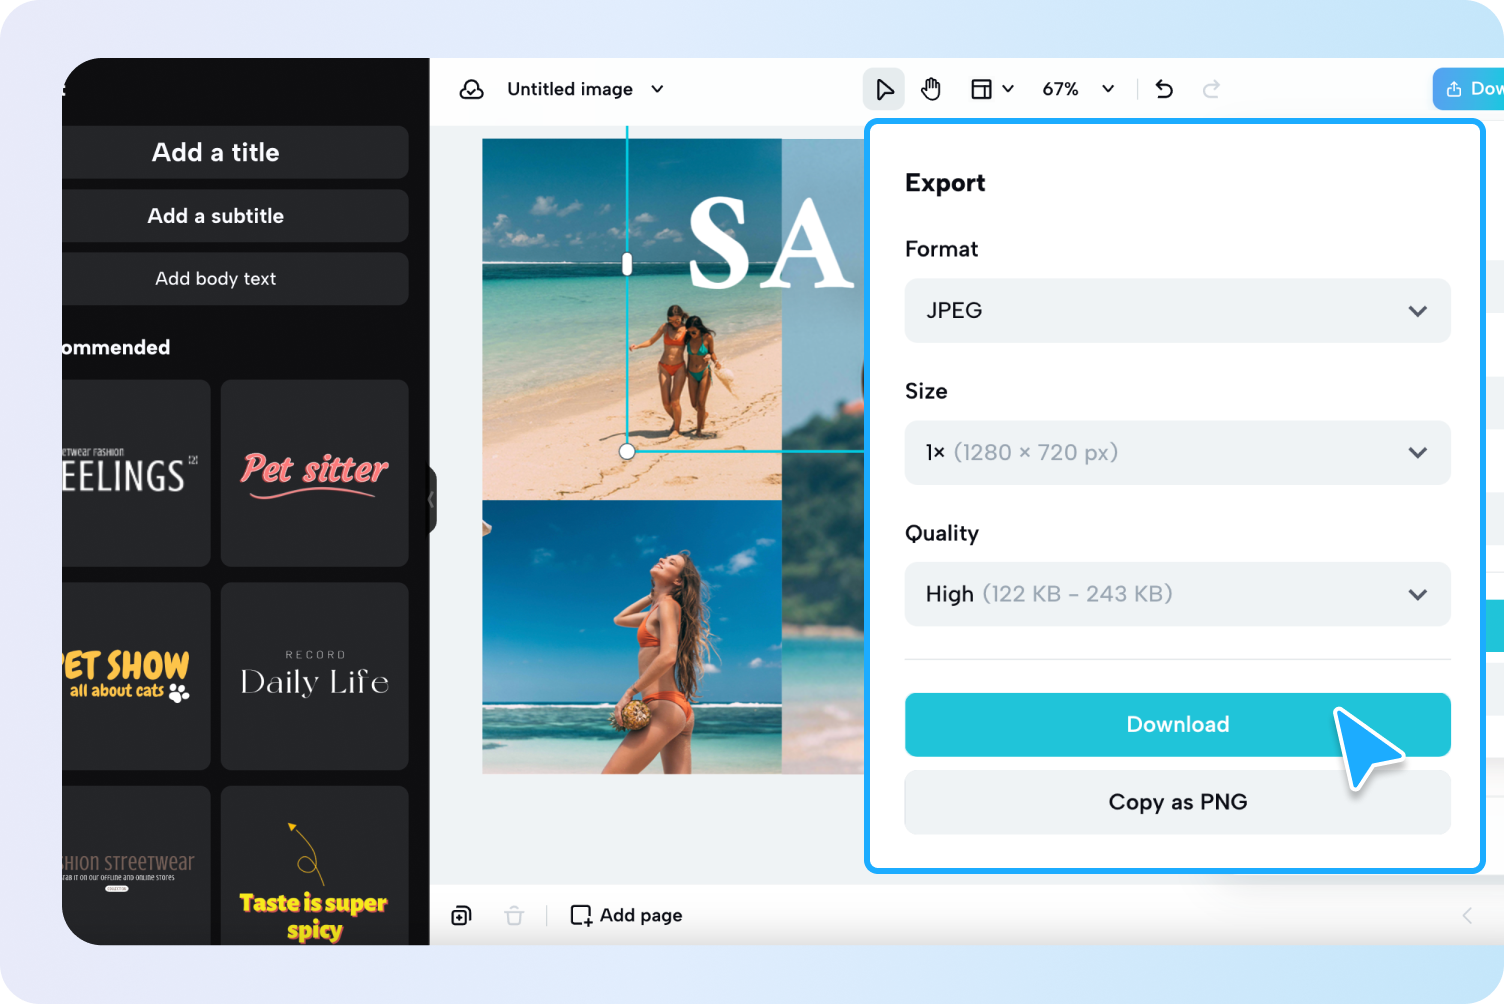Select the cursor/select tool
The image size is (1504, 1004).
[883, 88]
